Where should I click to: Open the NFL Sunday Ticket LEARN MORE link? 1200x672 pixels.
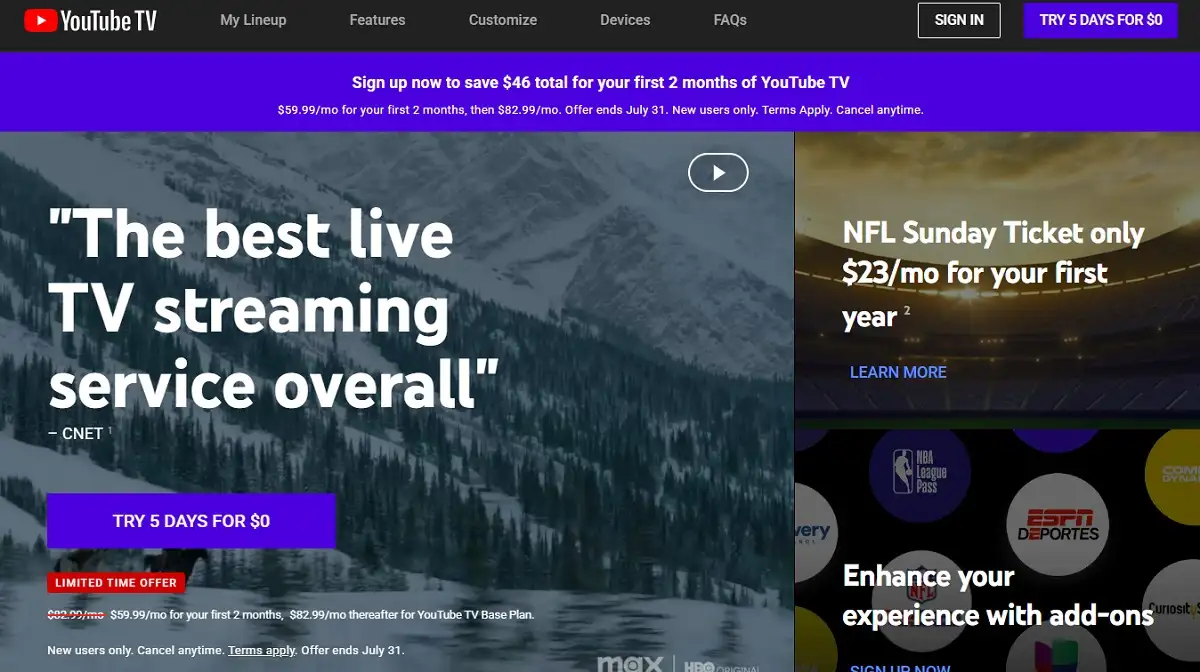898,372
